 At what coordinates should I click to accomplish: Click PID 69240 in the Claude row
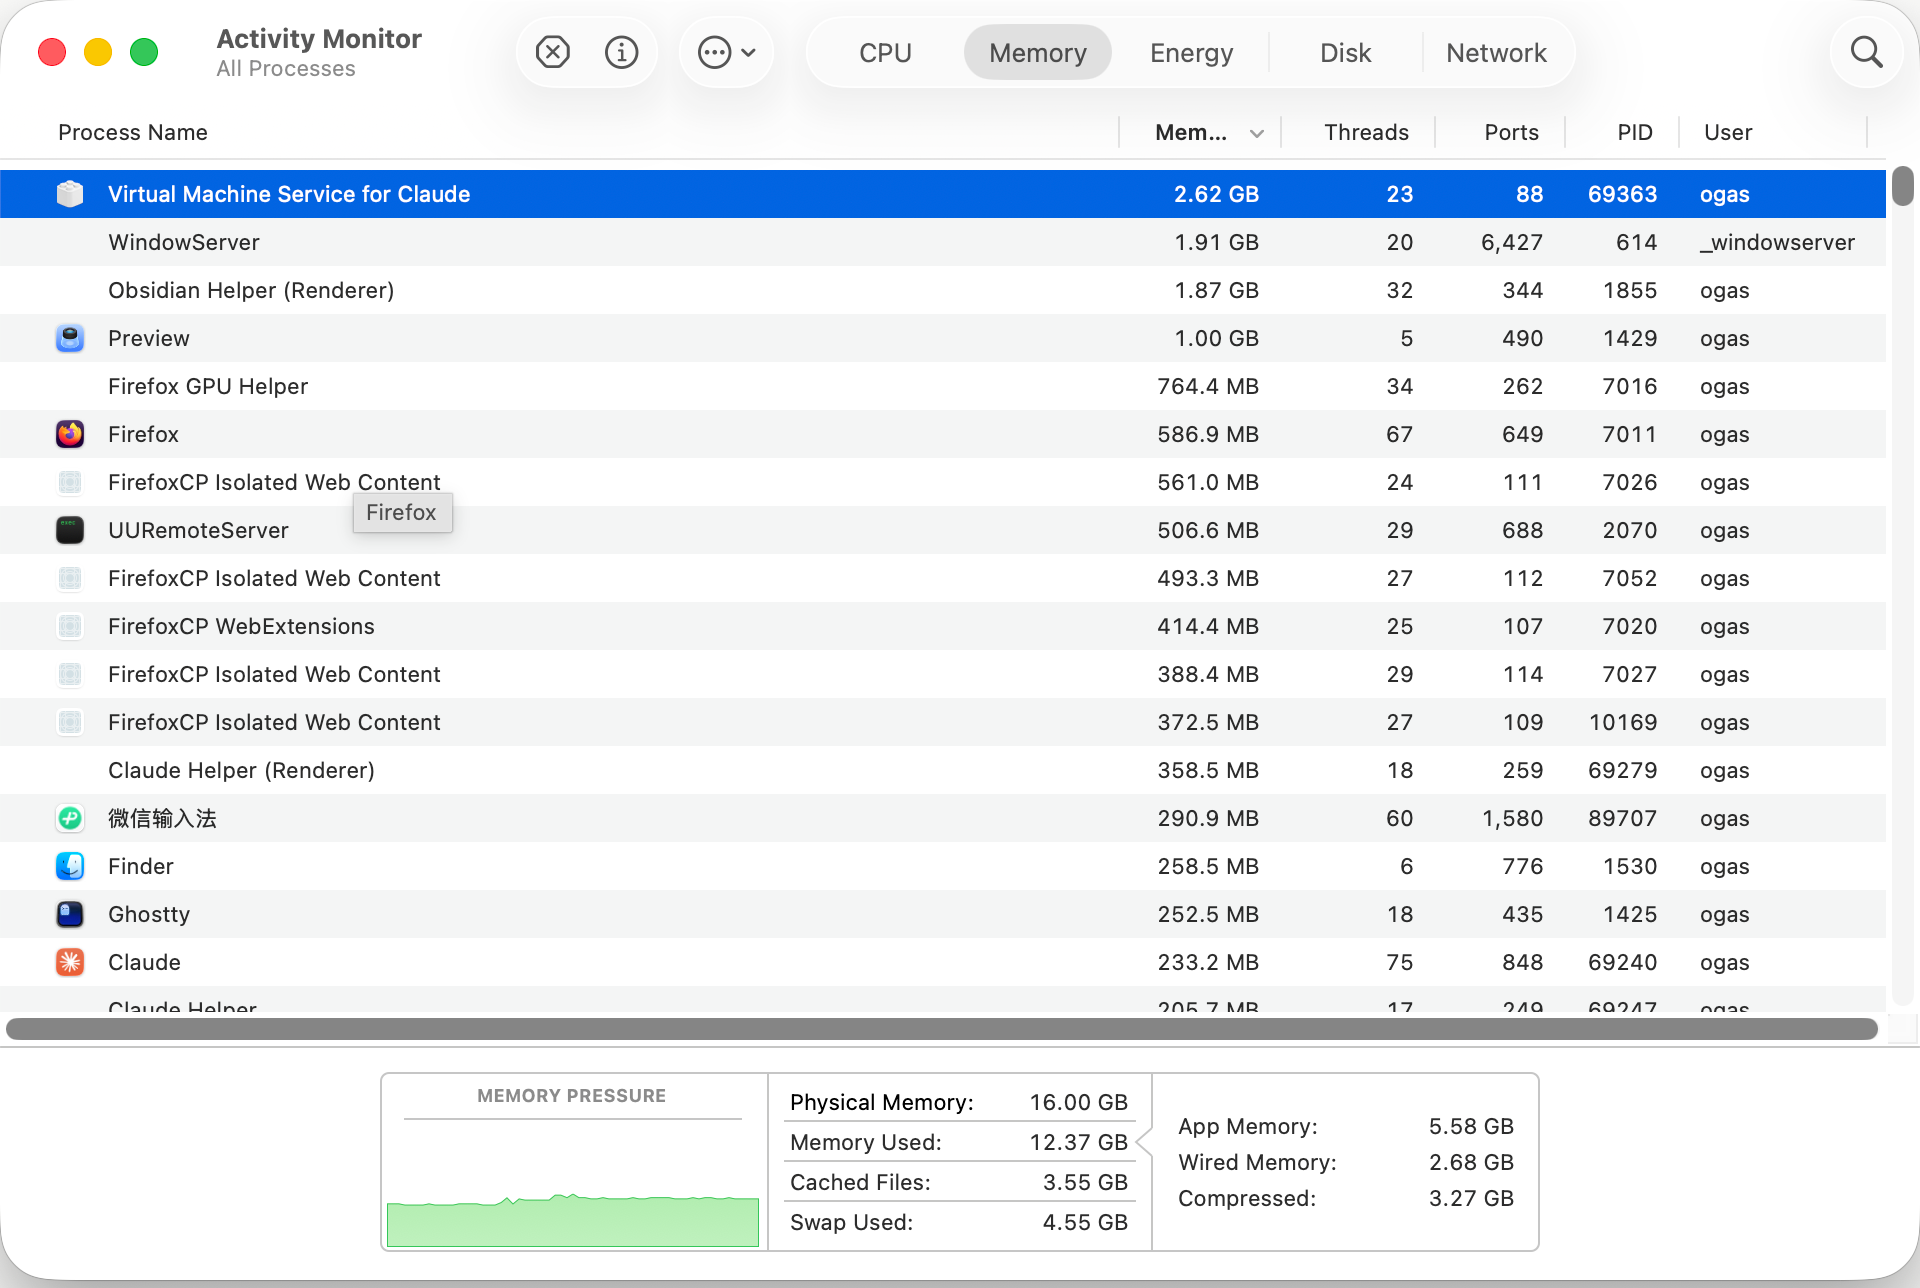coord(1622,962)
